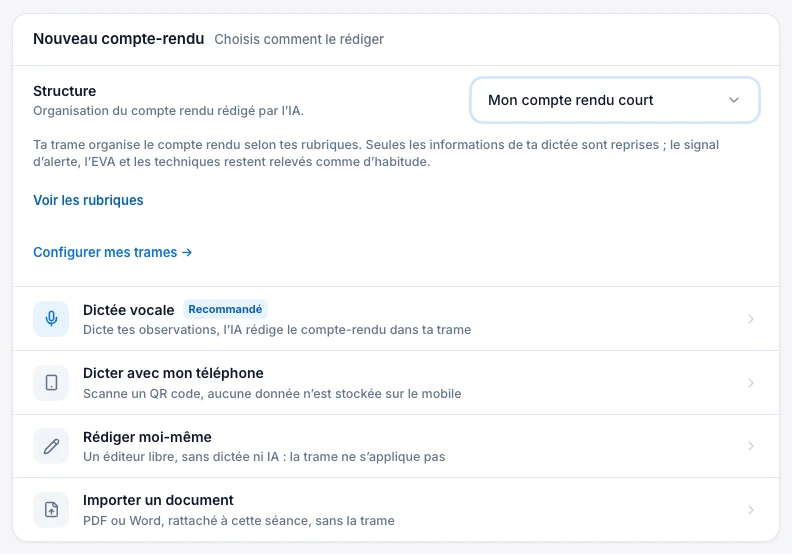Expand the Voir les rubriques link

coord(88,200)
